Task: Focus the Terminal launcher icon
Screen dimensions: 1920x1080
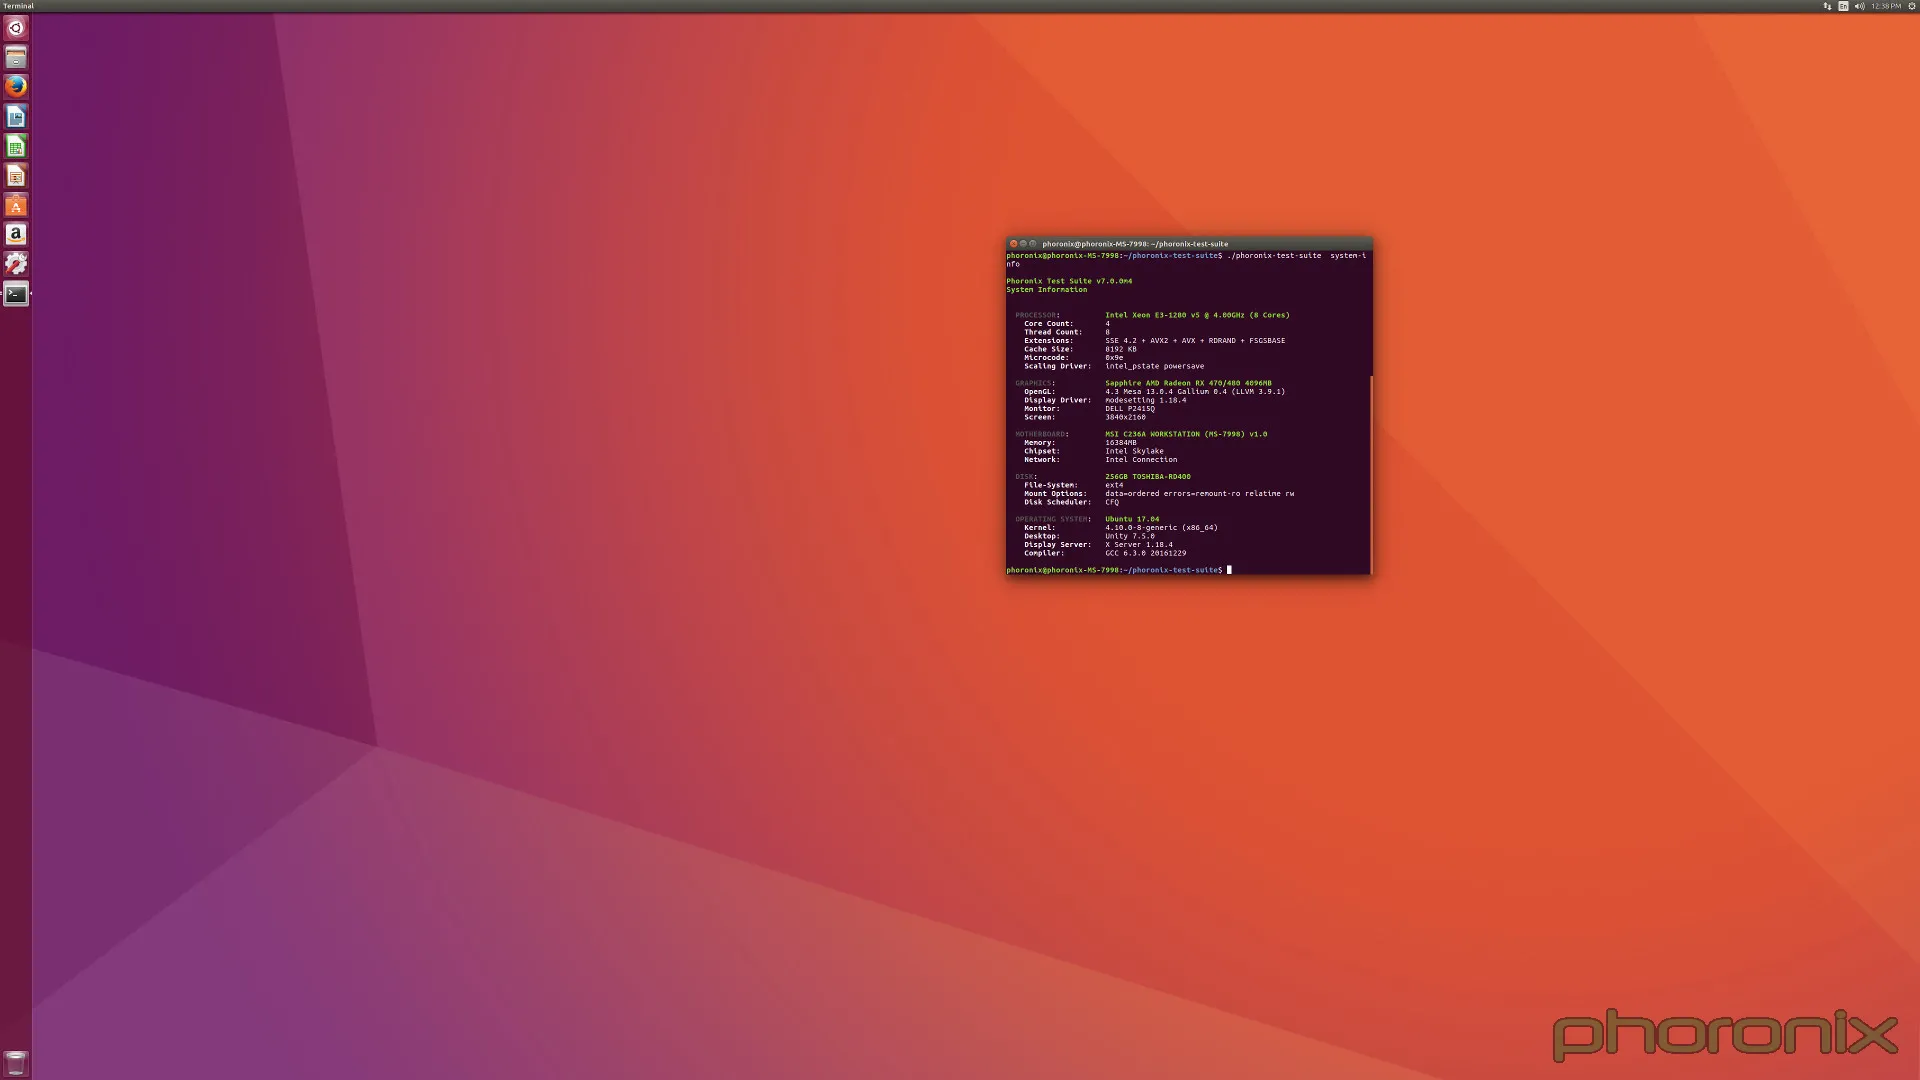Action: click(15, 294)
